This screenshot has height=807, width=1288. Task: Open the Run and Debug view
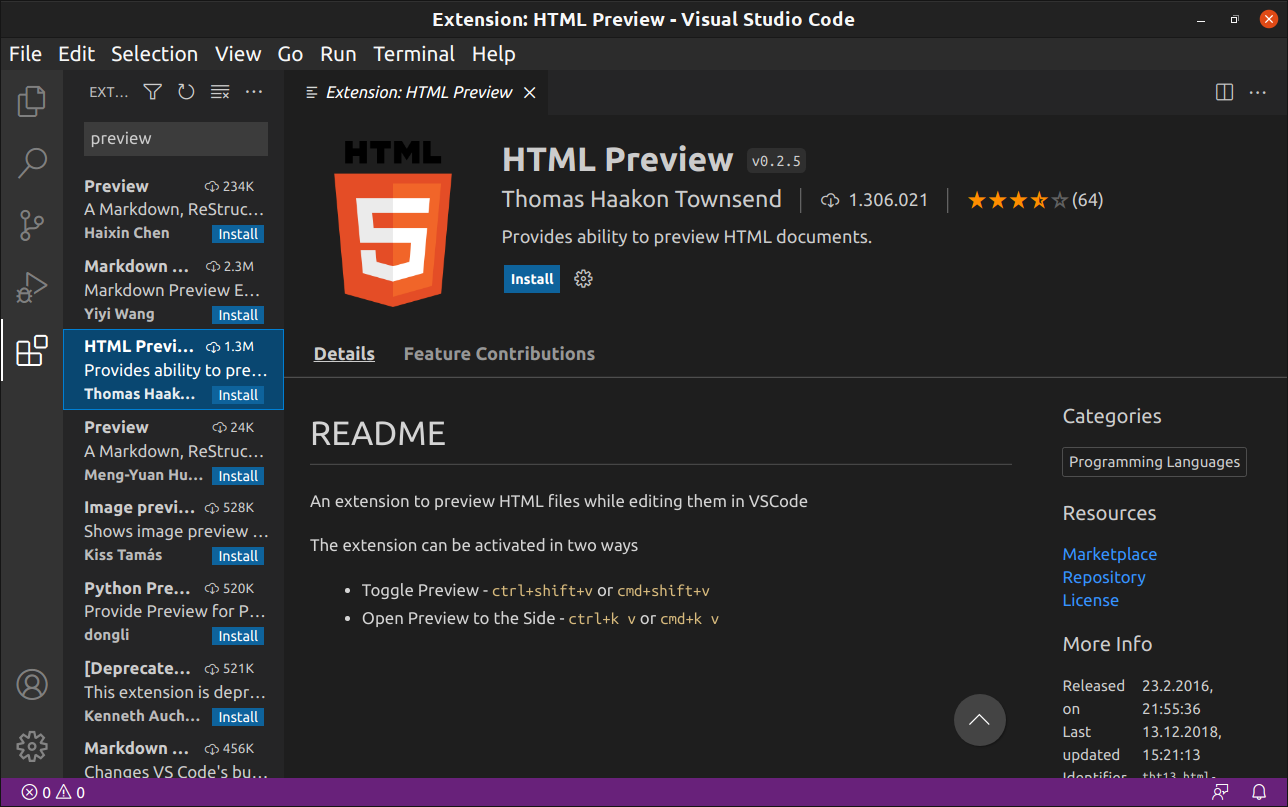click(x=32, y=288)
